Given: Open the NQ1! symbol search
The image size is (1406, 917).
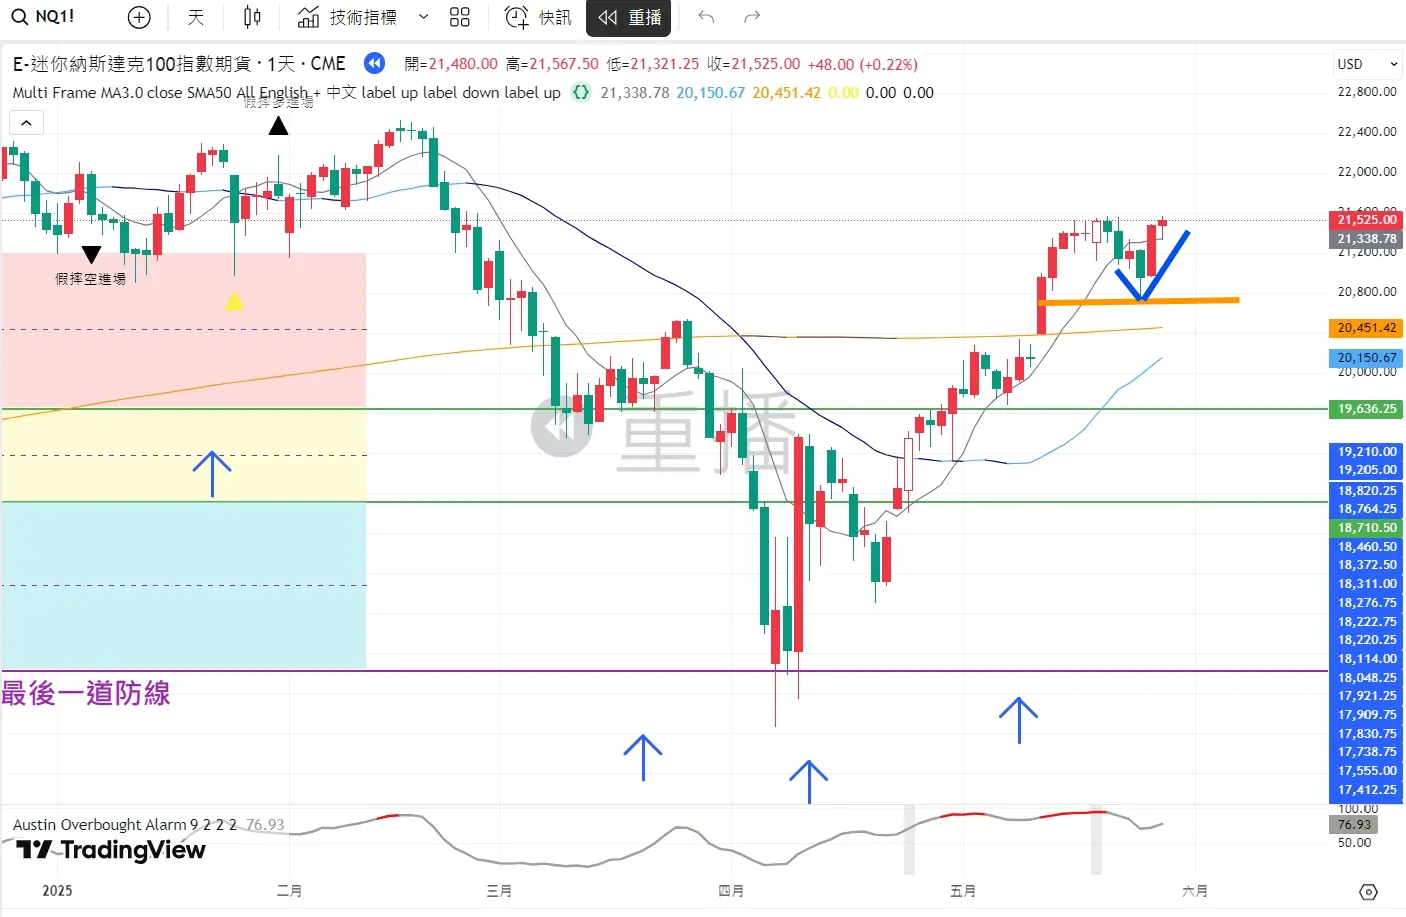Looking at the screenshot, I should (43, 17).
